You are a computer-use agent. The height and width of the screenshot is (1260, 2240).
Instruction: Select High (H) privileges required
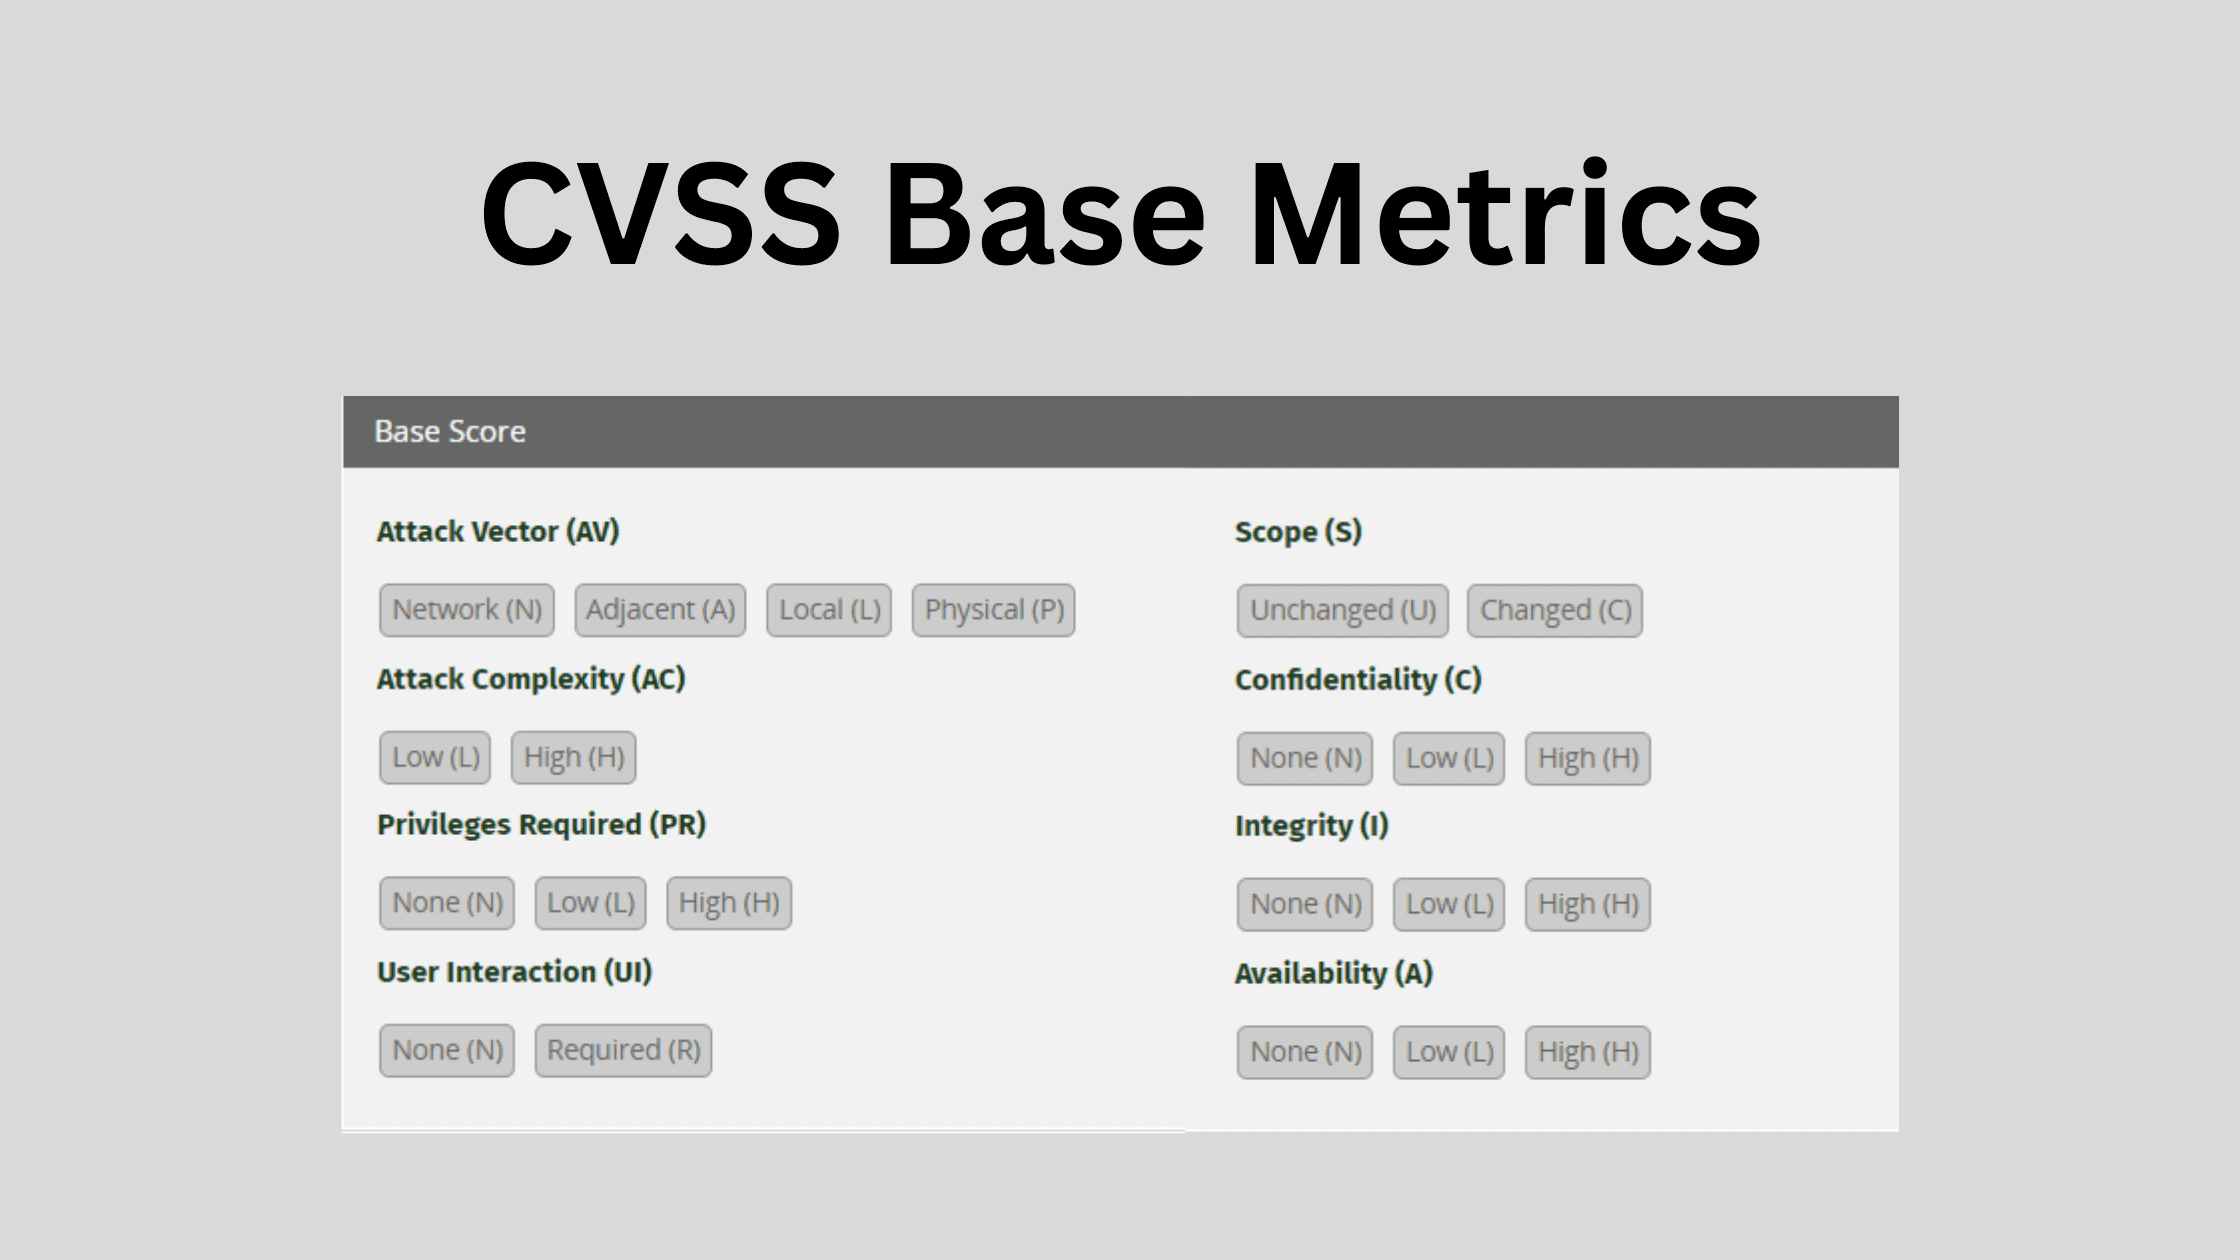[728, 903]
